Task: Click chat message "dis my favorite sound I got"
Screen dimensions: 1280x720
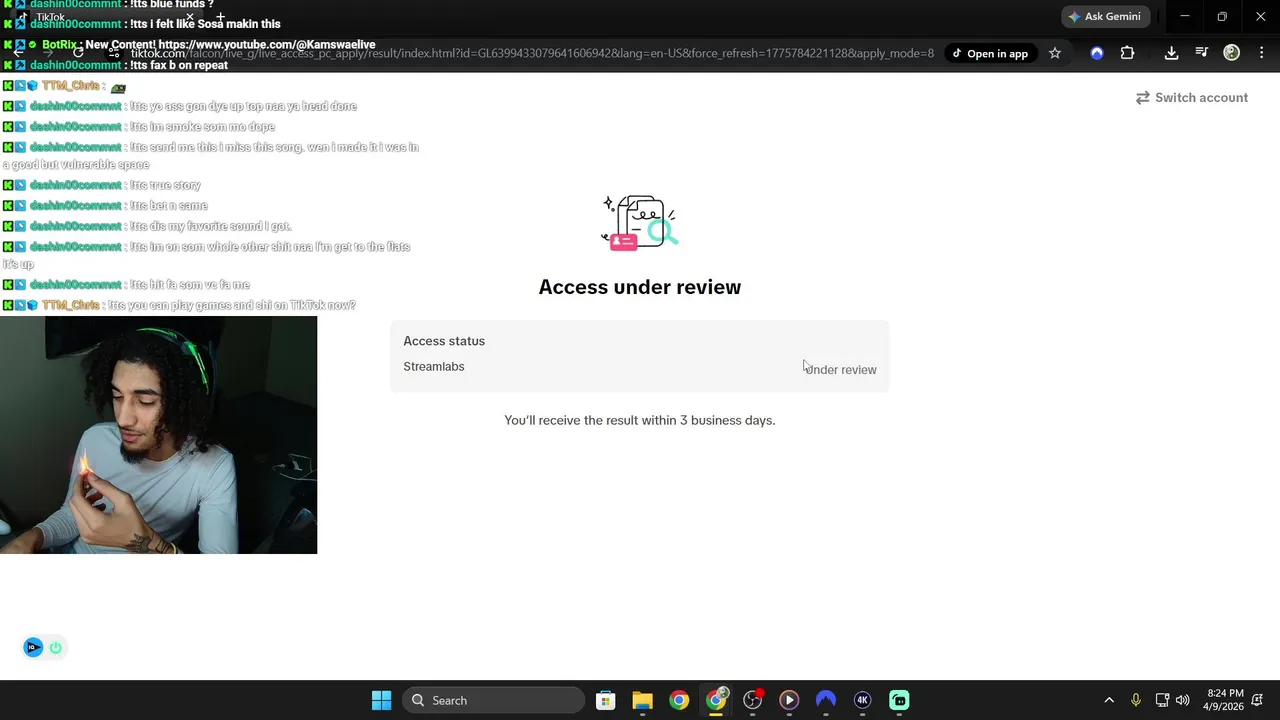Action: click(x=210, y=226)
